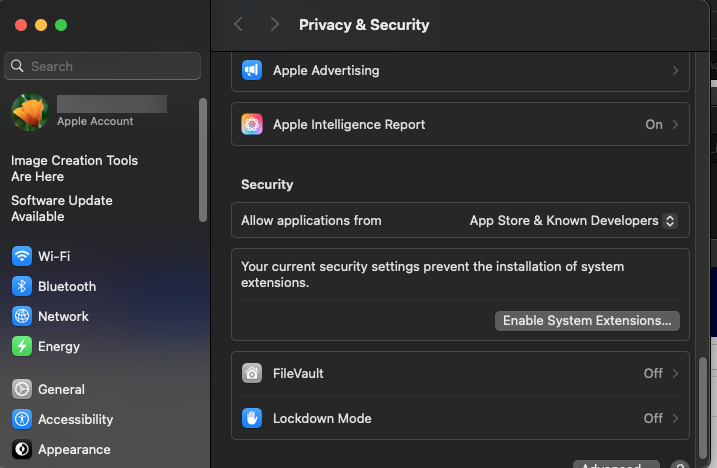This screenshot has width=717, height=468.
Task: Expand Apple Advertising row chevron
Action: click(x=675, y=71)
